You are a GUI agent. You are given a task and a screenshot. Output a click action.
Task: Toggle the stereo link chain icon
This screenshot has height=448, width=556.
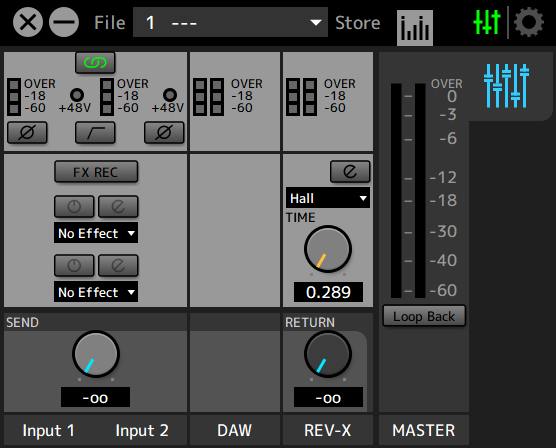tap(95, 63)
